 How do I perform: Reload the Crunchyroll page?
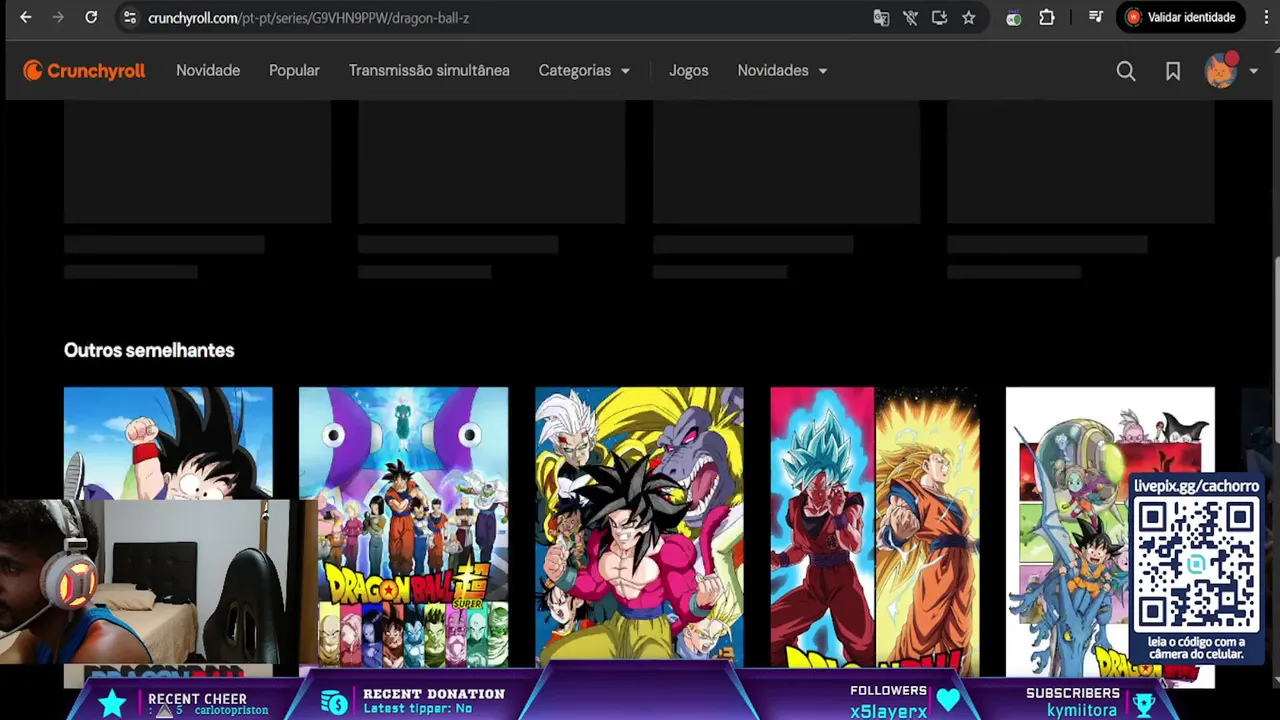click(91, 17)
